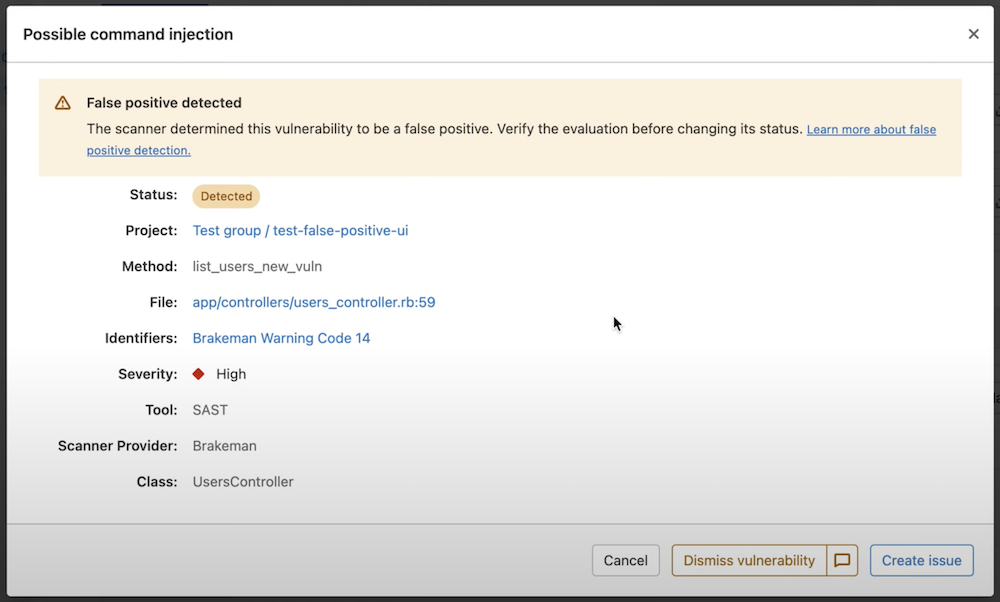This screenshot has width=1000, height=602.
Task: Close the Possible command injection dialog
Action: point(973,33)
